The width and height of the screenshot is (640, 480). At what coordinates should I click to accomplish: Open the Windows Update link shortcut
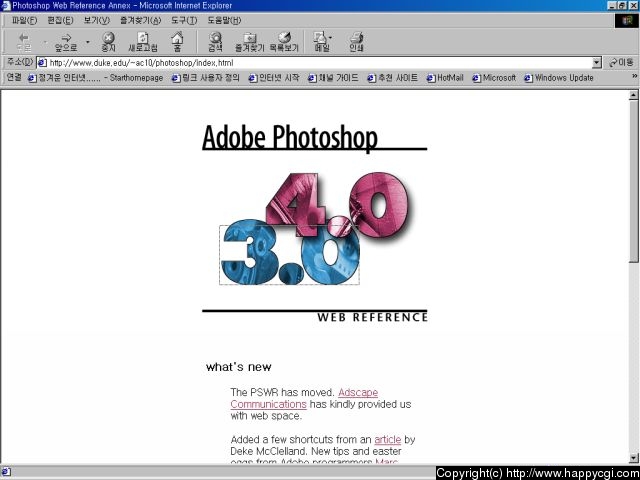559,78
